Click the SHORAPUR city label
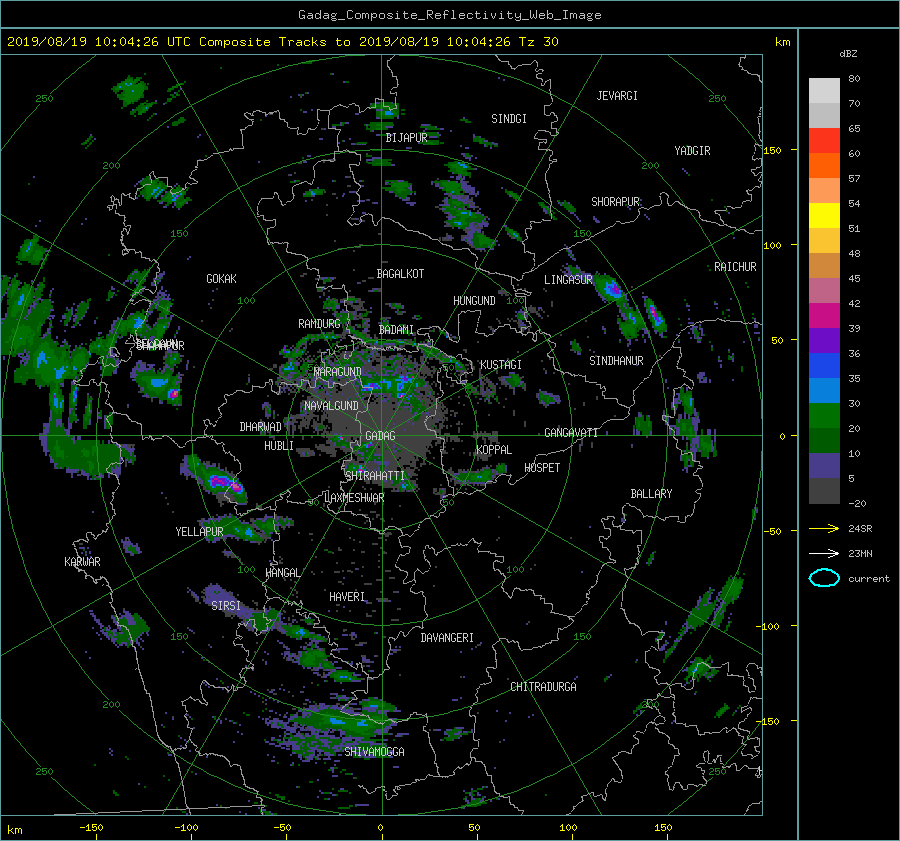 pyautogui.click(x=615, y=202)
